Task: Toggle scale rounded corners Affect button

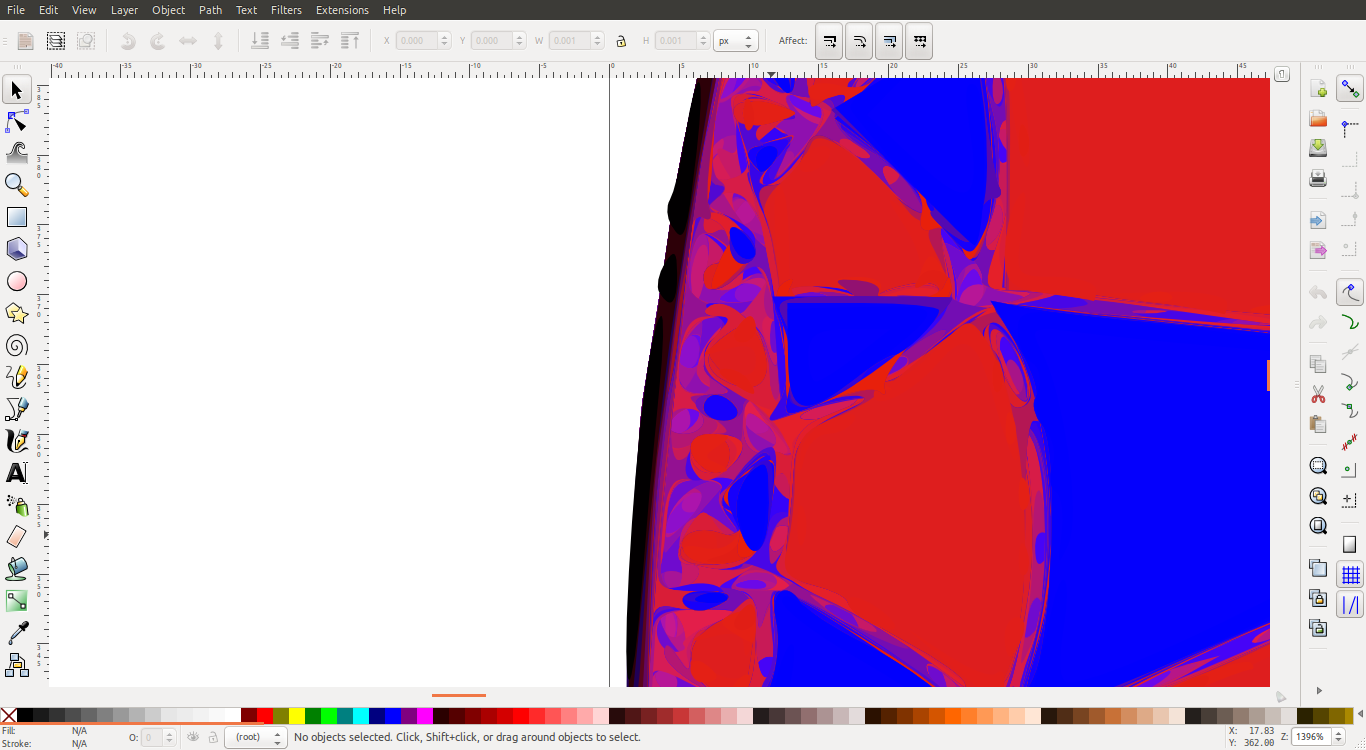Action: click(x=859, y=41)
